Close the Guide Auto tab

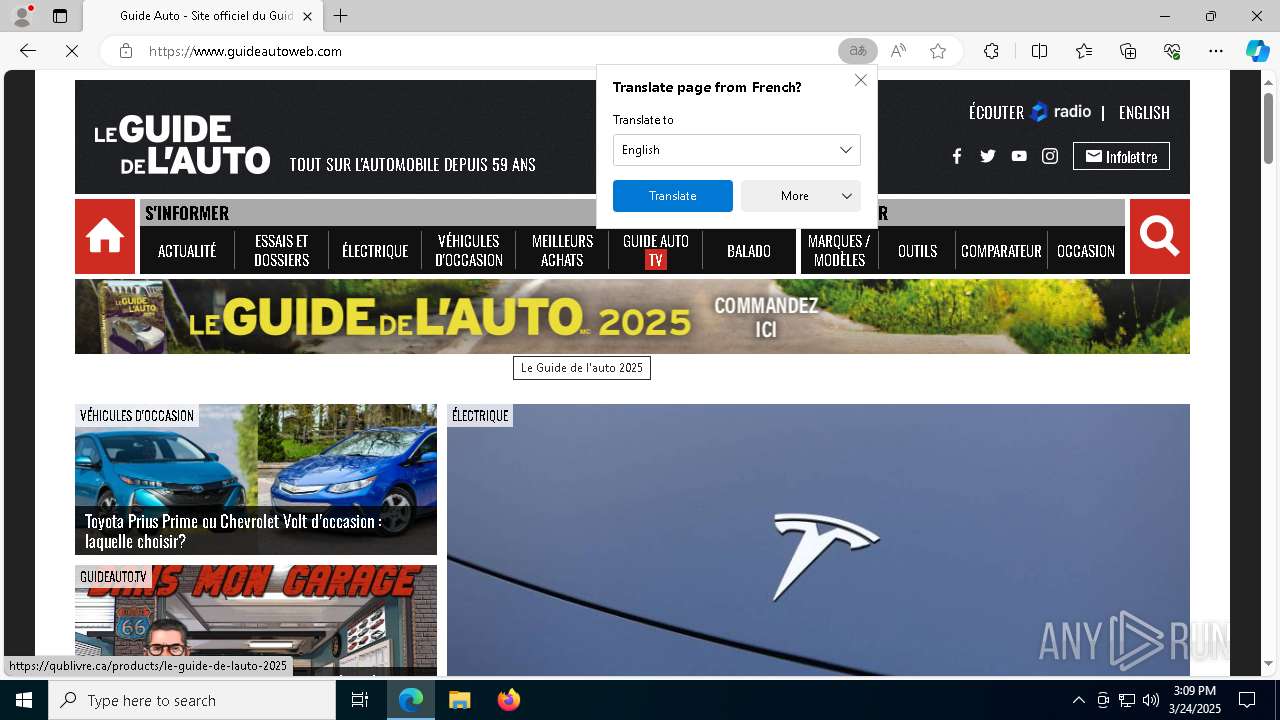[x=307, y=16]
